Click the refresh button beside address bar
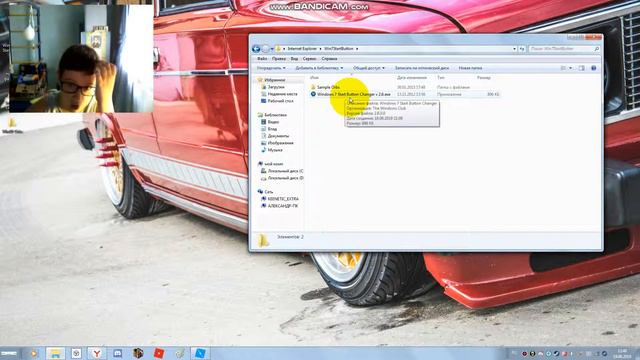 coord(522,49)
